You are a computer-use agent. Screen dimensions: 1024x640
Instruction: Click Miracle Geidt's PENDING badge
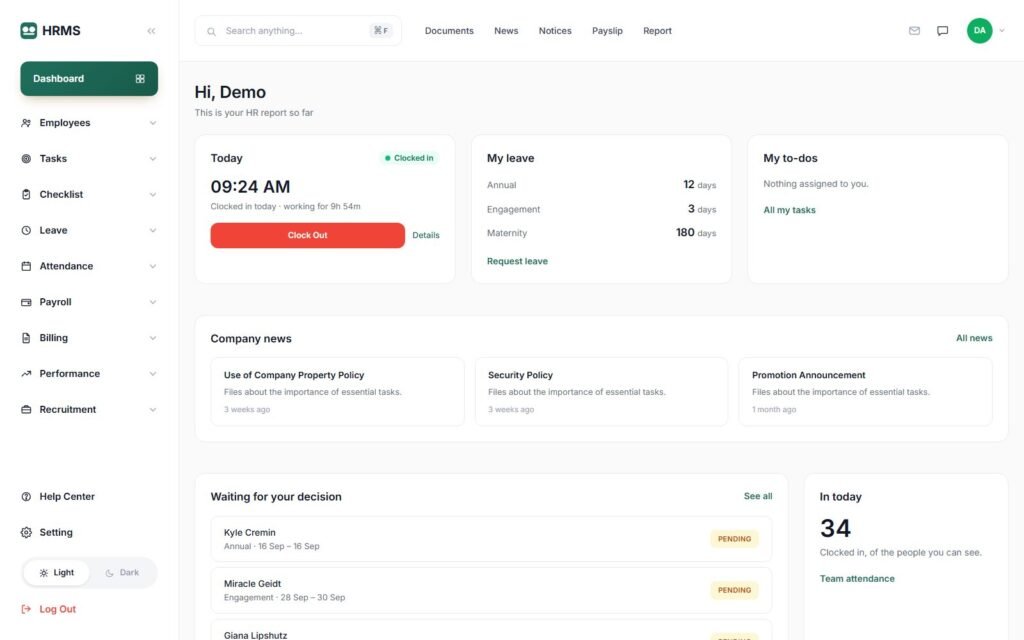tap(734, 590)
